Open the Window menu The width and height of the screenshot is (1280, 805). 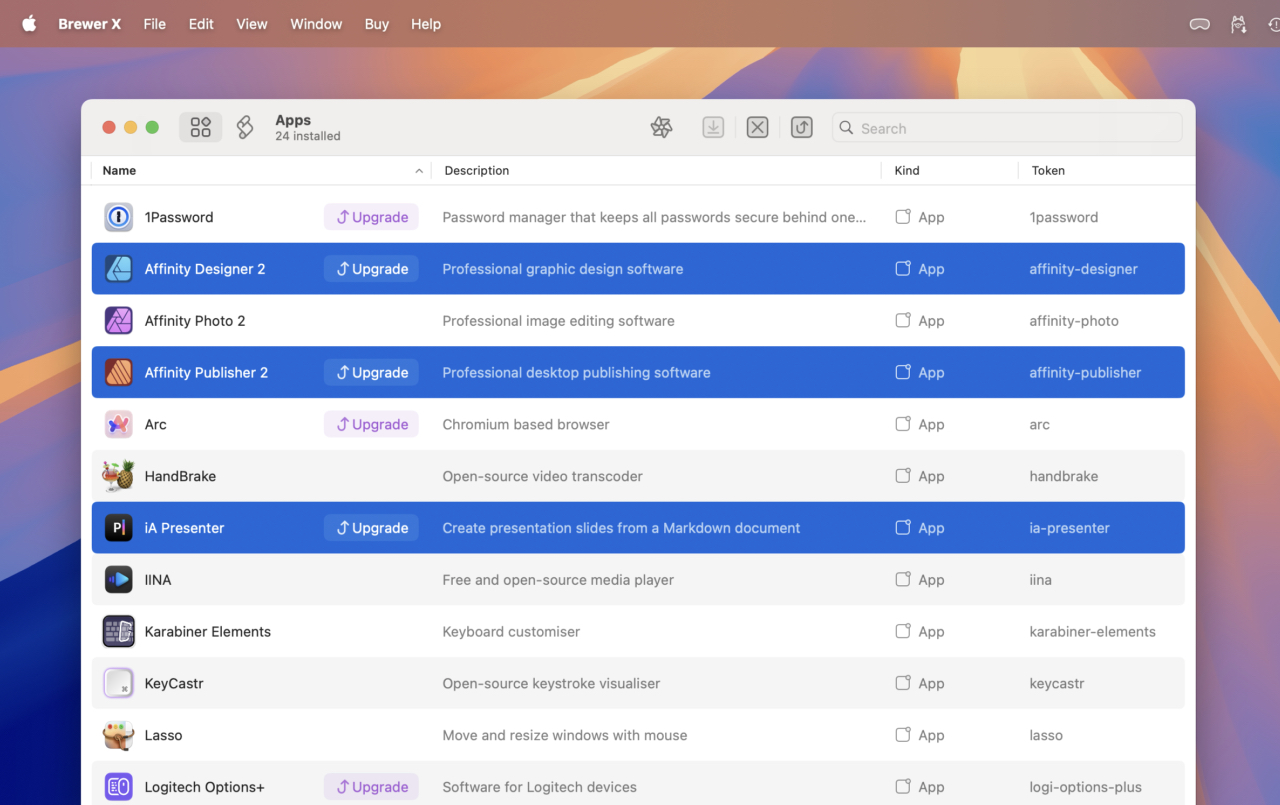[316, 24]
